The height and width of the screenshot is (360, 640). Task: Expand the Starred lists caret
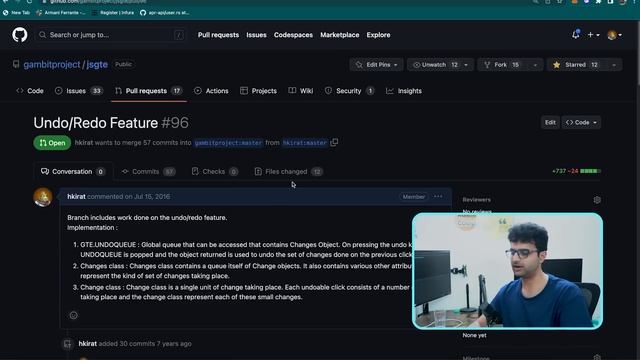[x=614, y=65]
